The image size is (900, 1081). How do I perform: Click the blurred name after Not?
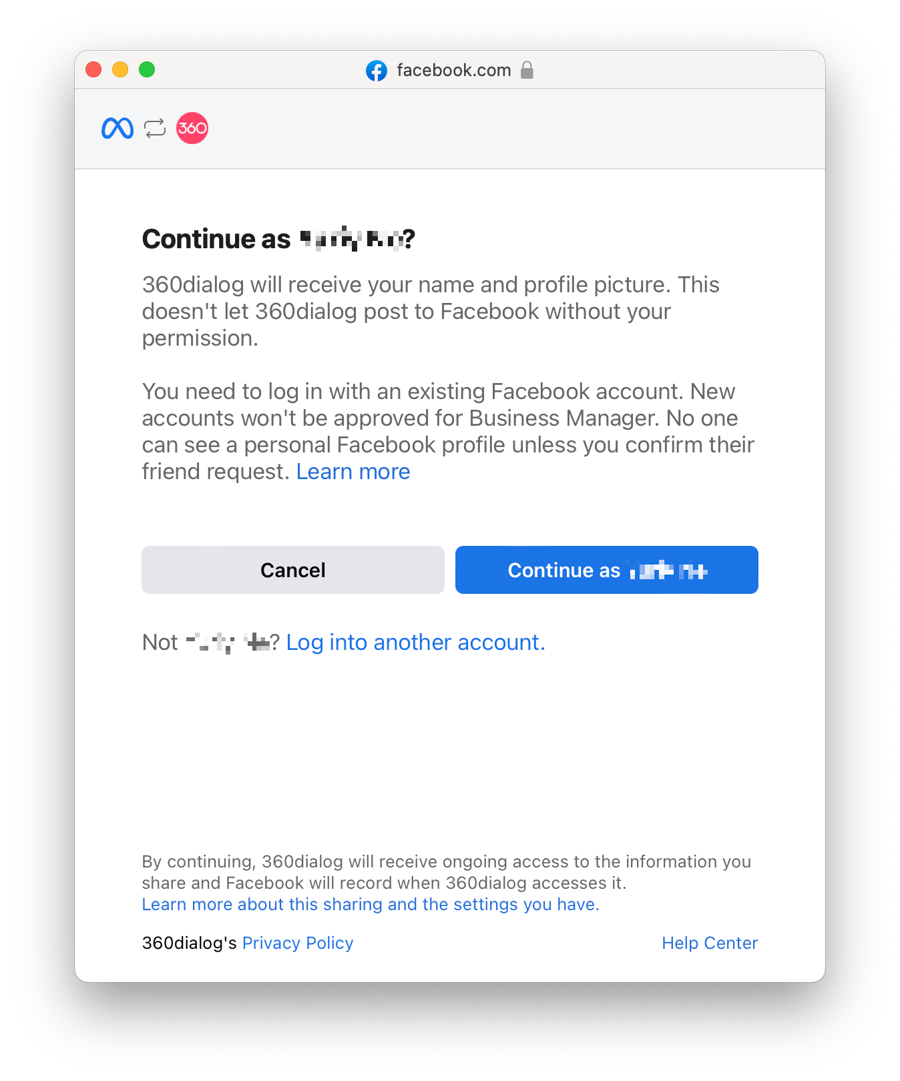pyautogui.click(x=228, y=643)
